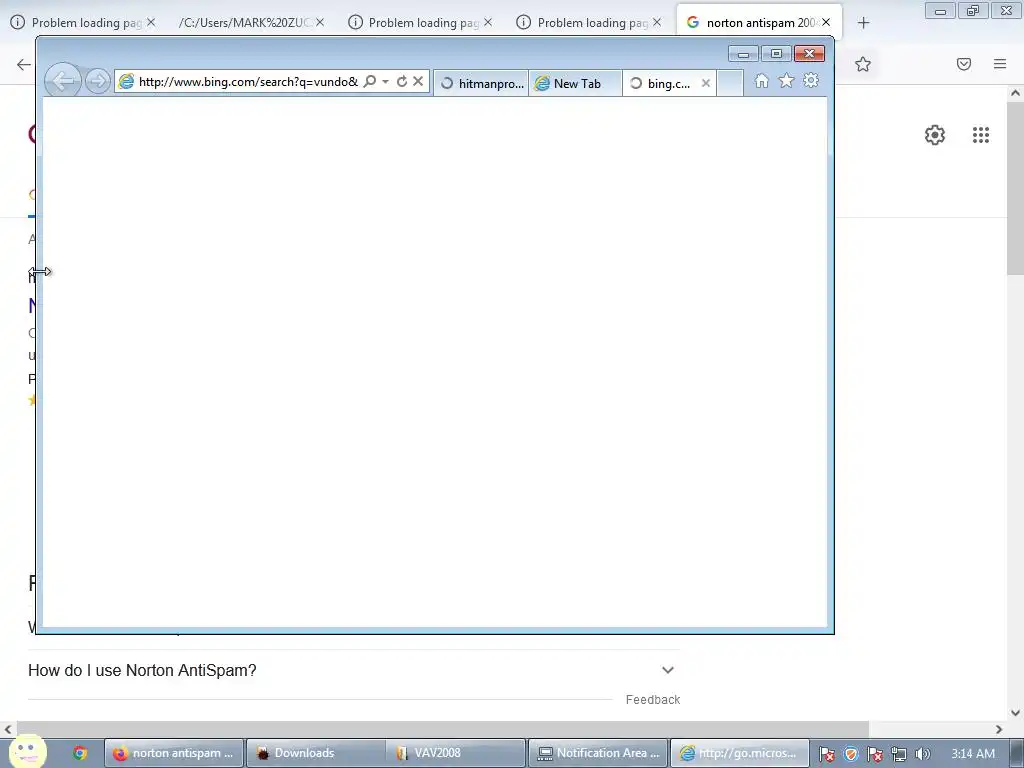Go forward in Internet Explorer window
Image resolution: width=1024 pixels, height=768 pixels.
tap(98, 82)
